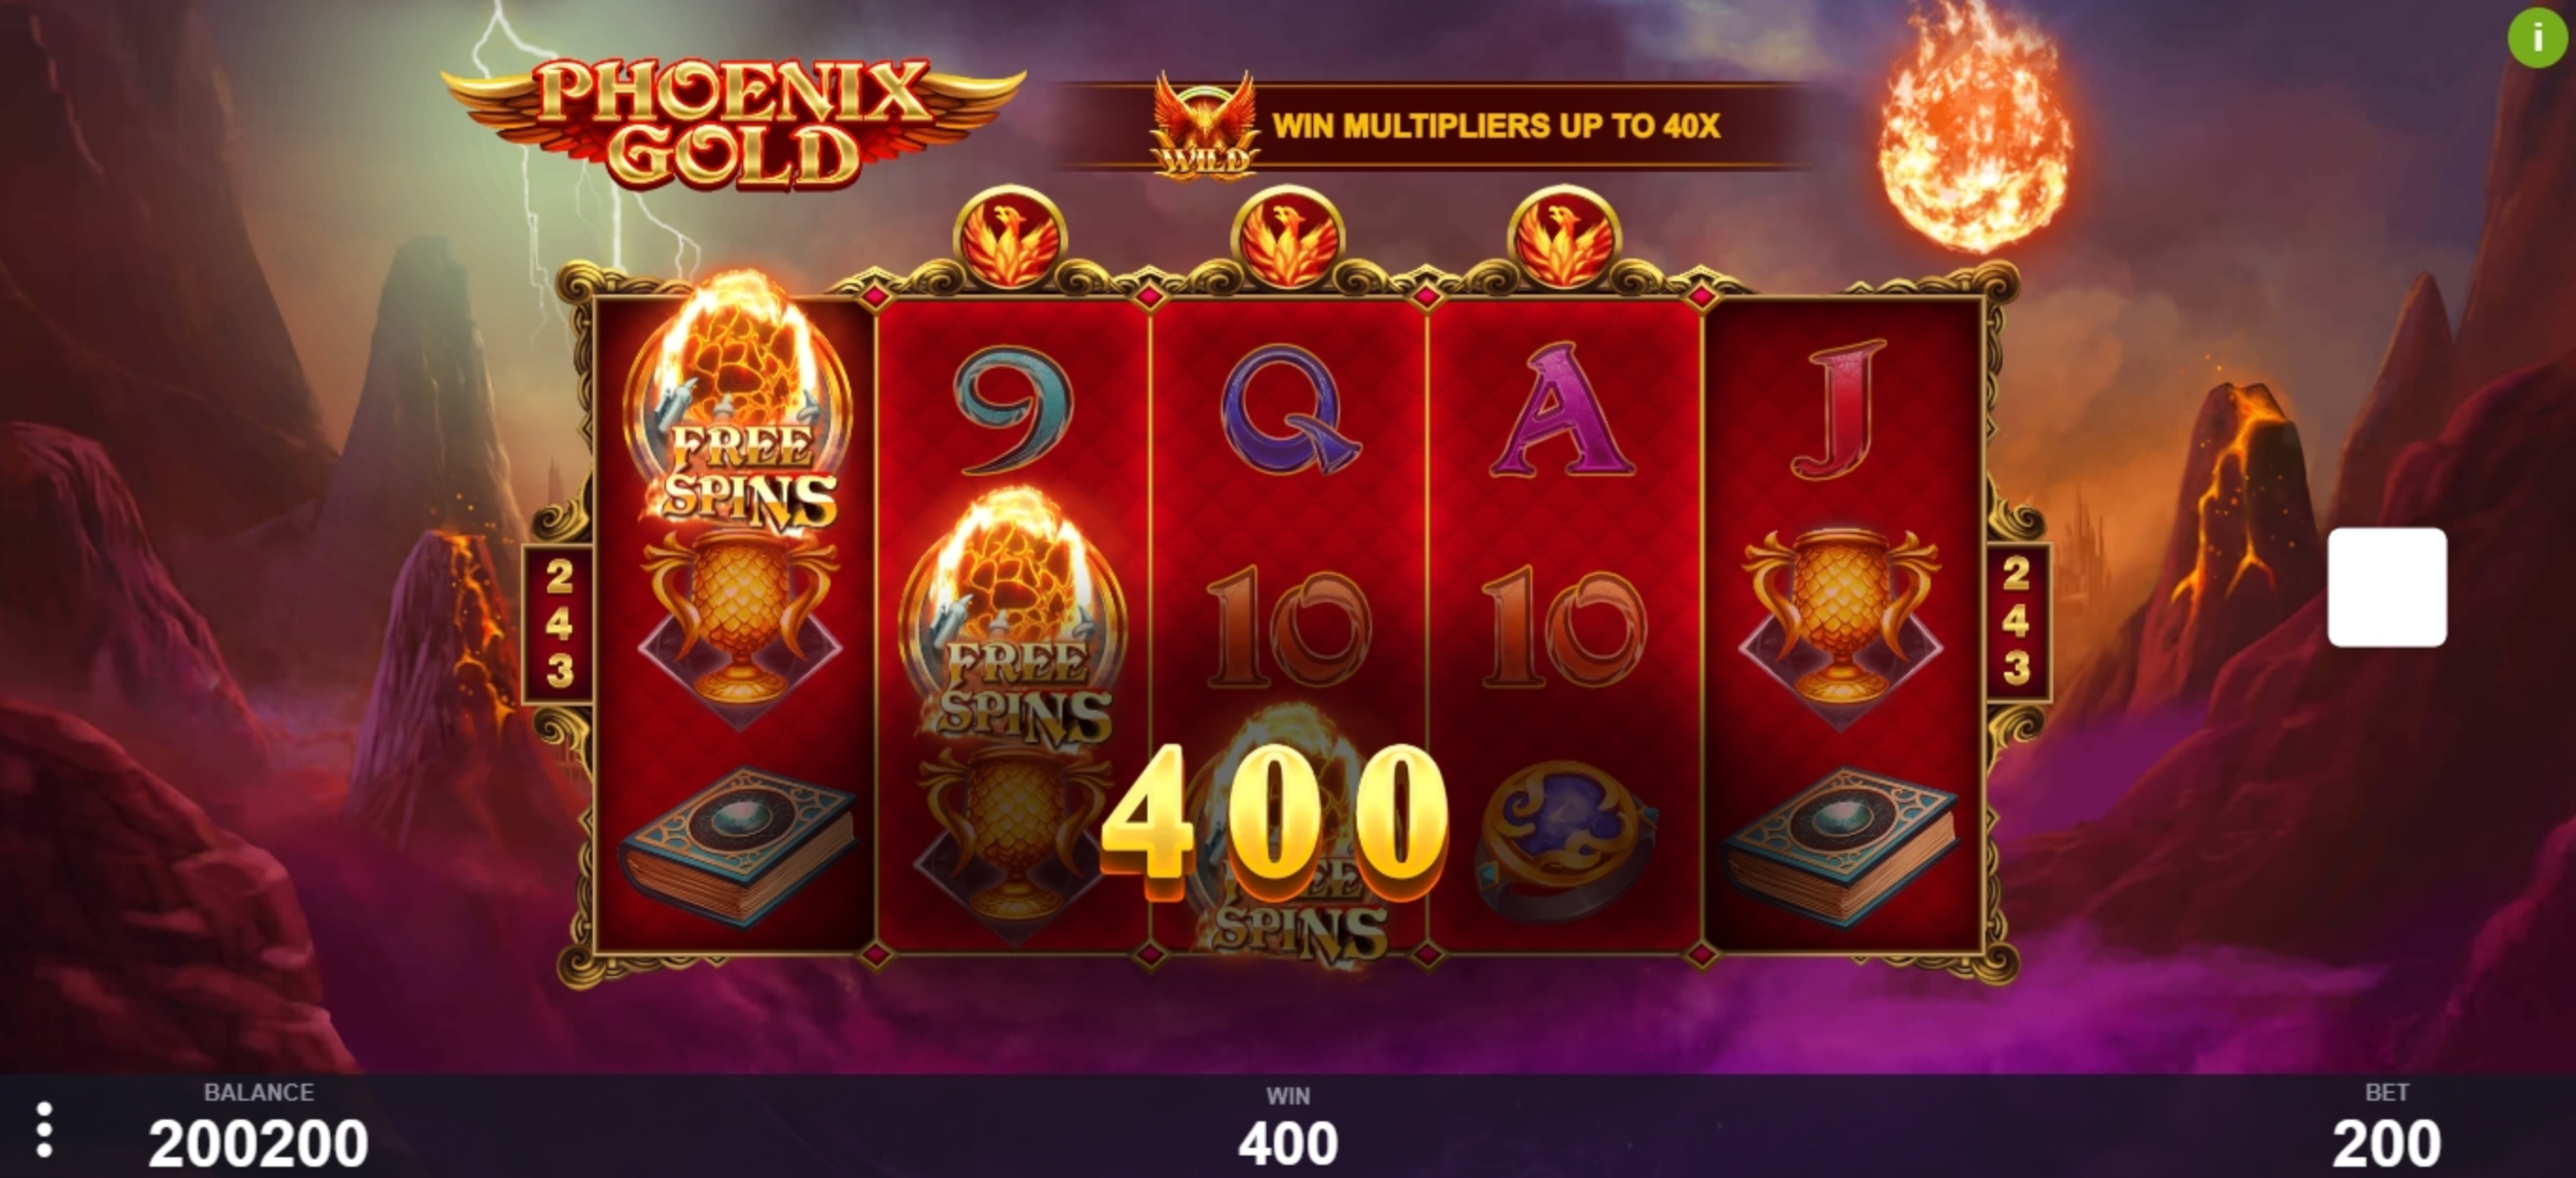The width and height of the screenshot is (2576, 1178).
Task: Click the Bet amount 200
Action: [2386, 1144]
